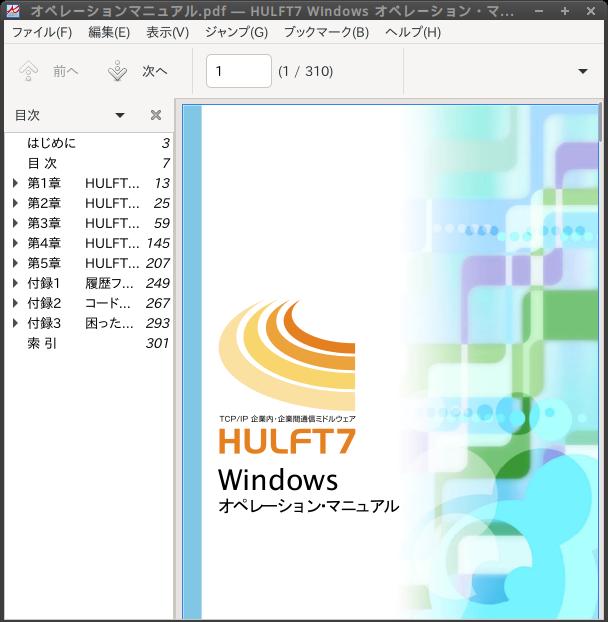The width and height of the screenshot is (608, 622).
Task: Open the 表示(V) menu
Action: pyautogui.click(x=167, y=32)
